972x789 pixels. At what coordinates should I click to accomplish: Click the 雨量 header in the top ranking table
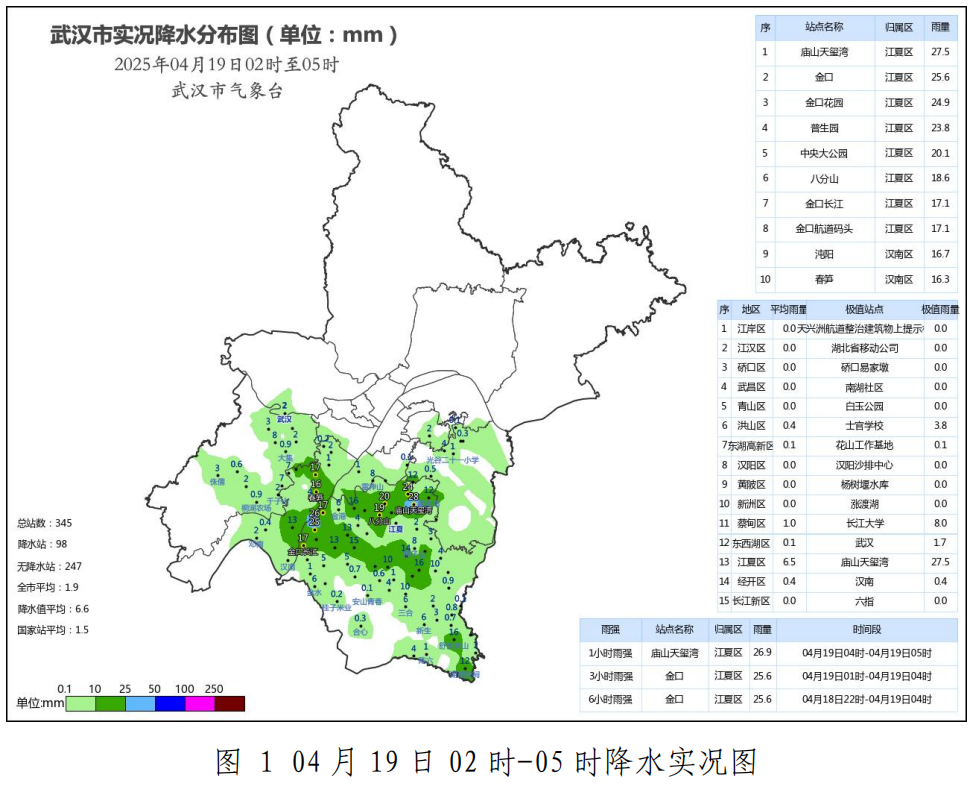point(940,27)
